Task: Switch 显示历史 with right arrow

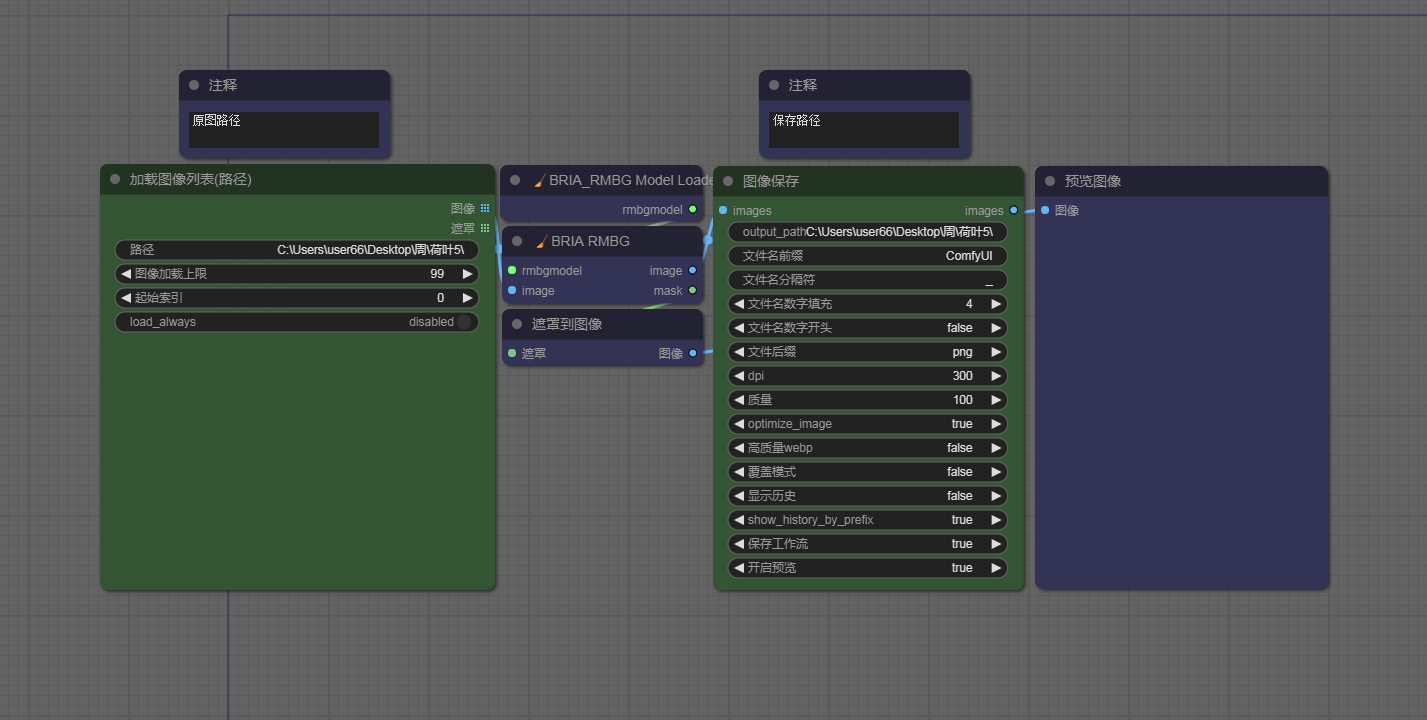Action: coord(996,496)
